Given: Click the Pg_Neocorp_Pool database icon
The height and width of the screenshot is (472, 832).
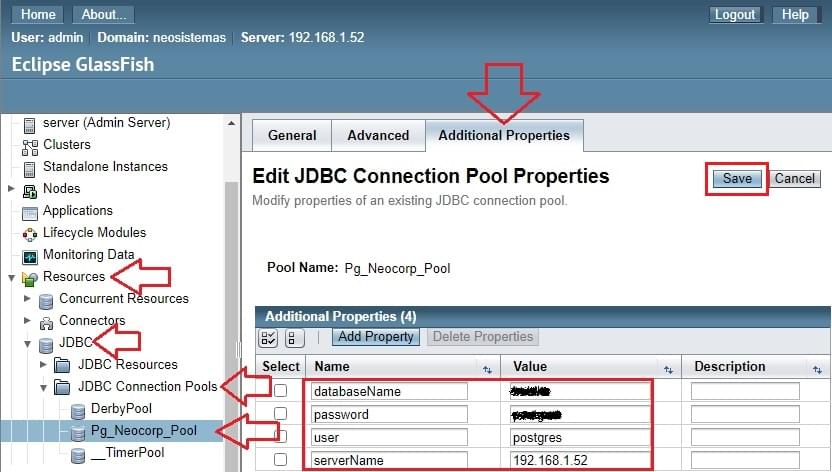Looking at the screenshot, I should [76, 432].
